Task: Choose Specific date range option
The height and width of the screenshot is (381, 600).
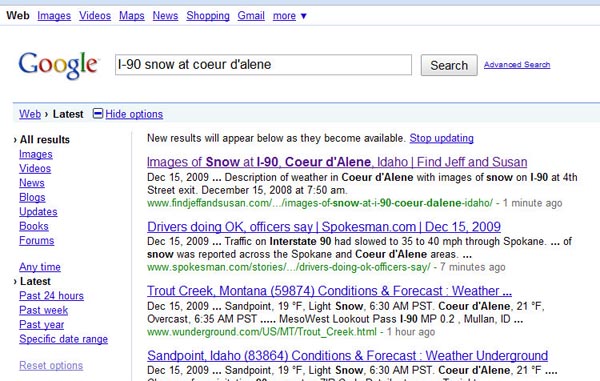Action: coord(64,339)
